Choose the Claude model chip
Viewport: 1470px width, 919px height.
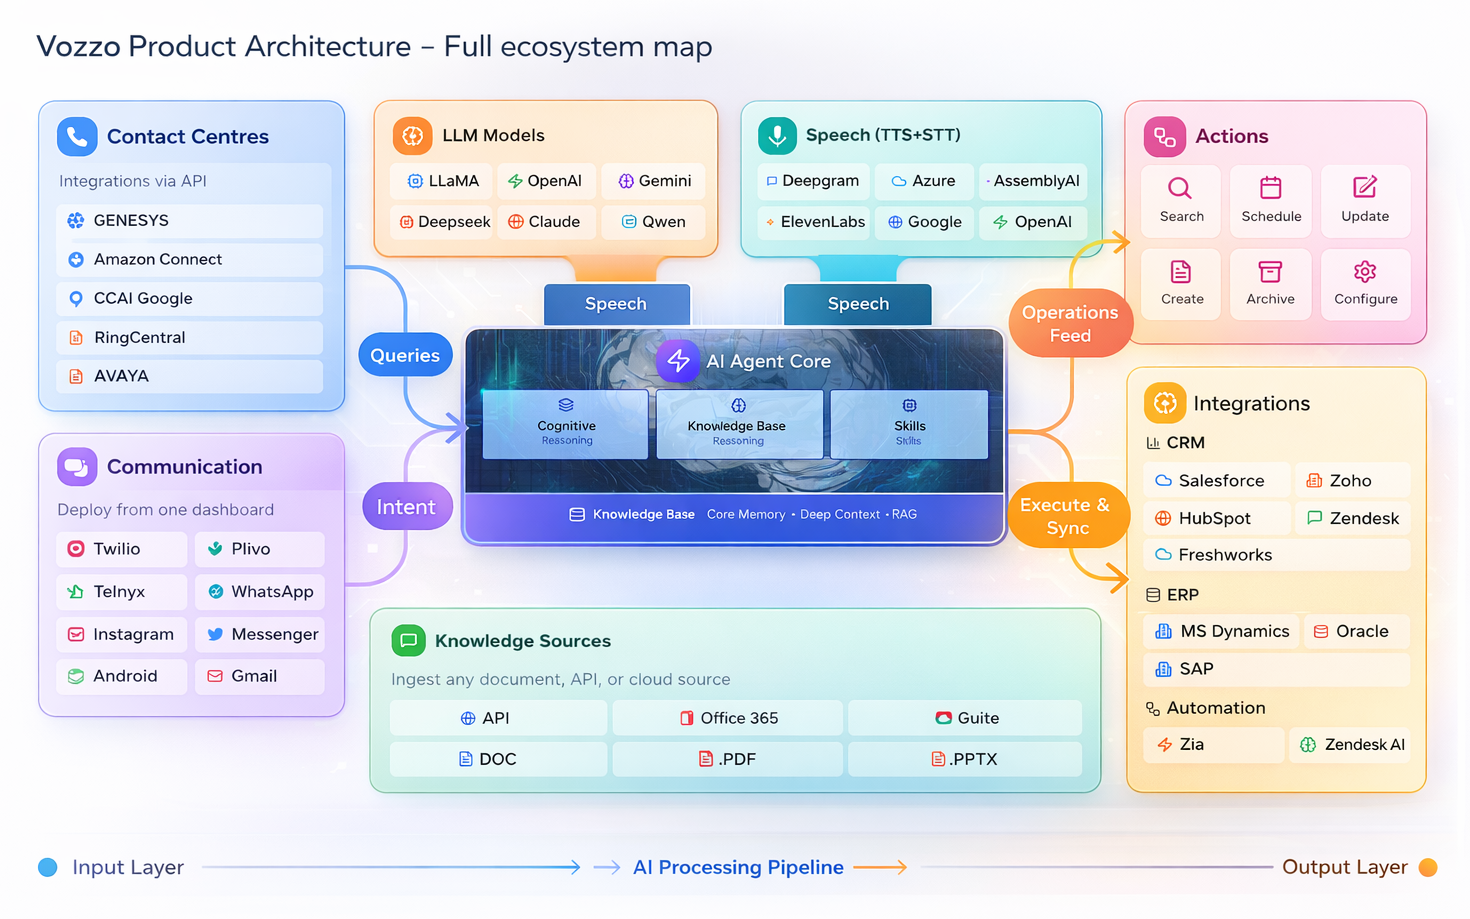pyautogui.click(x=546, y=222)
